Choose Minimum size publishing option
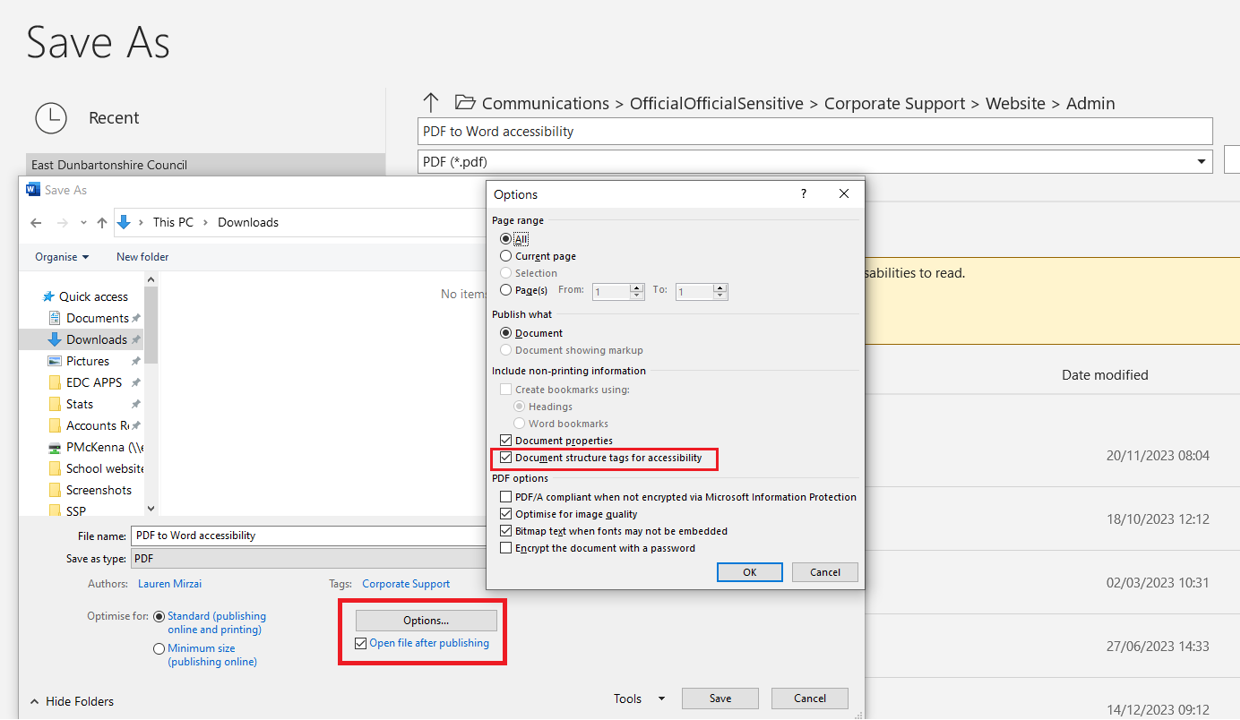 tap(159, 649)
